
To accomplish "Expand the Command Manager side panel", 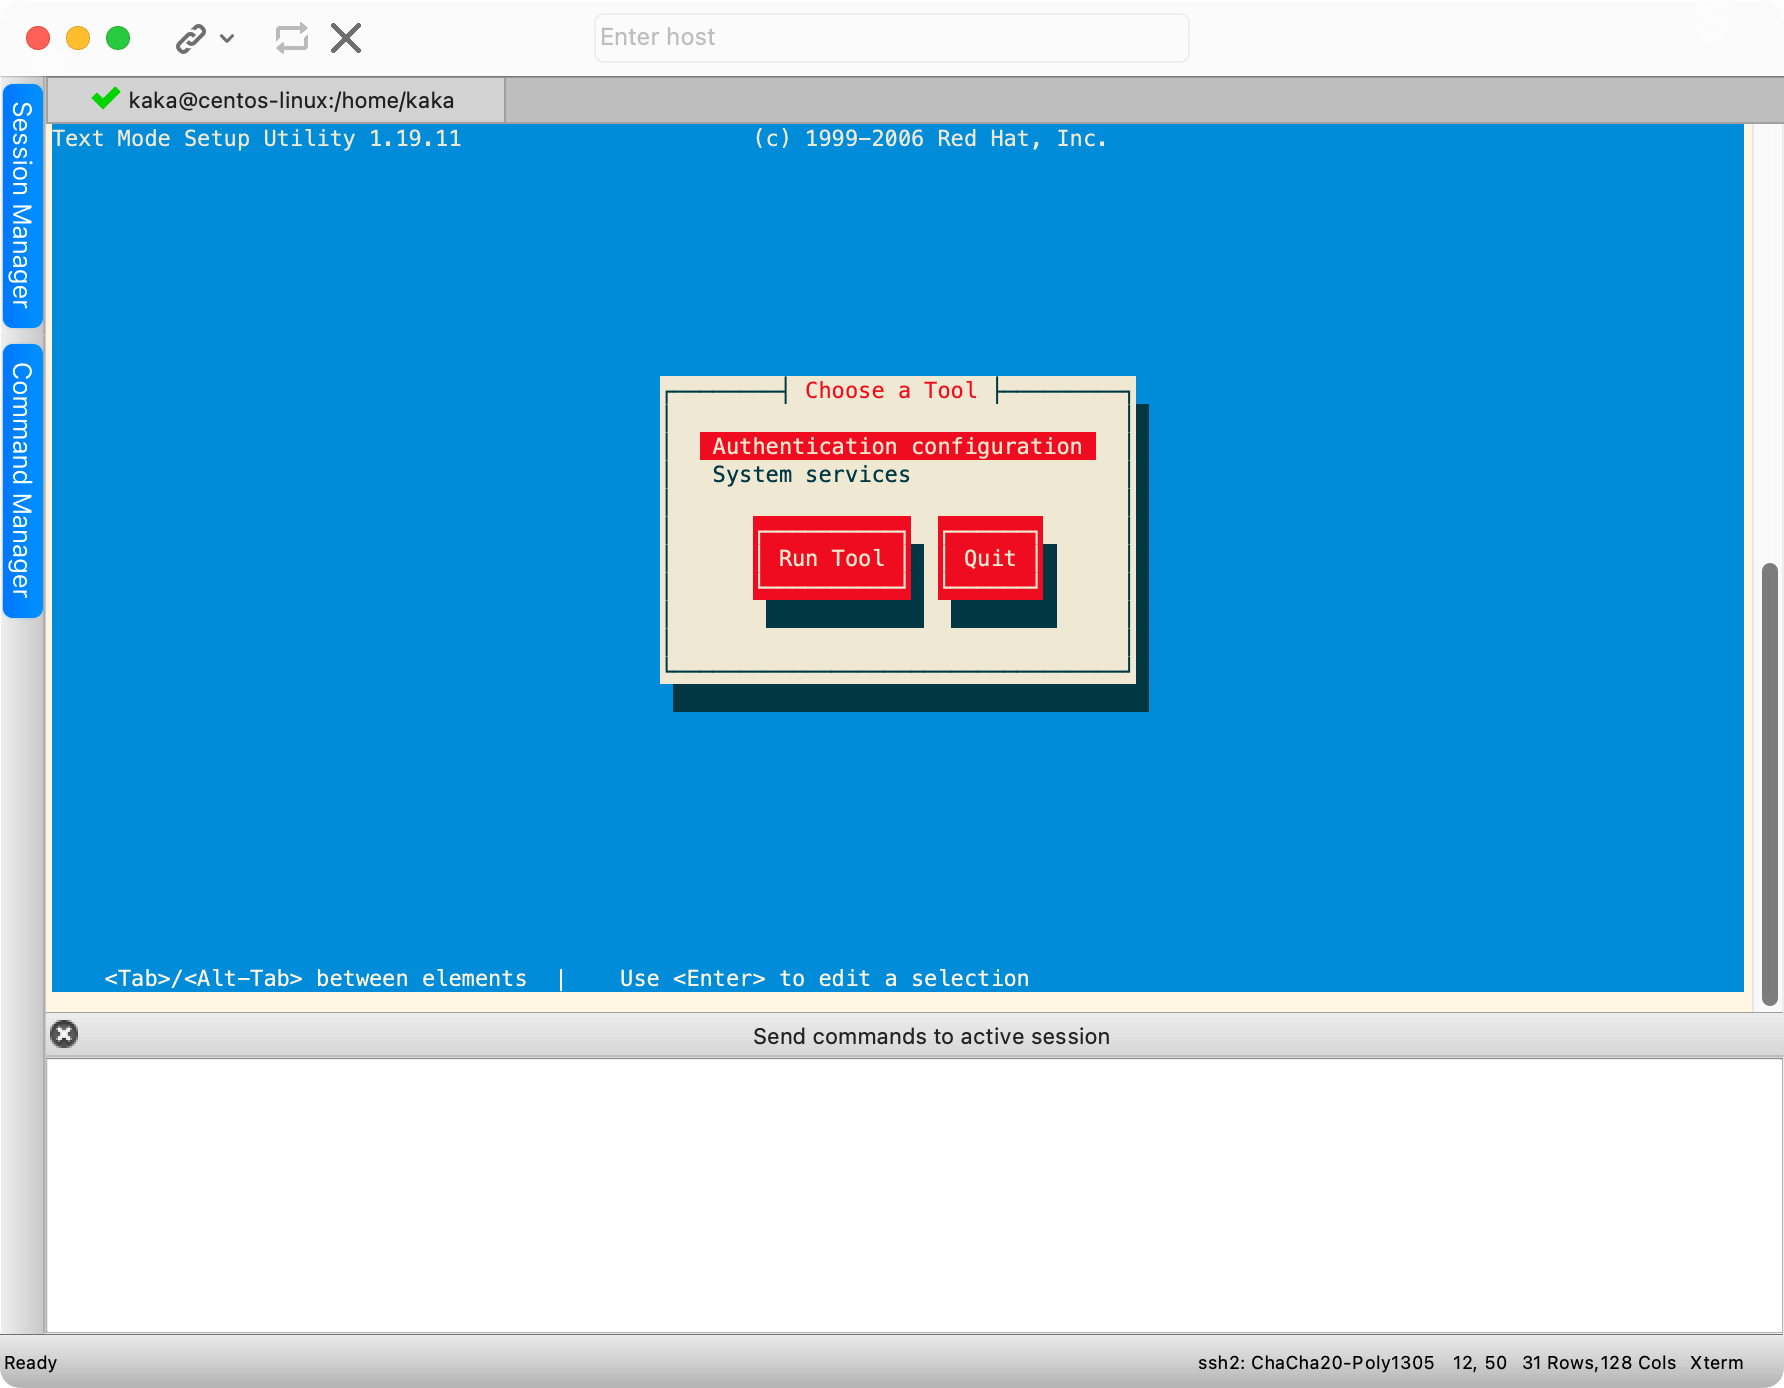I will (22, 480).
